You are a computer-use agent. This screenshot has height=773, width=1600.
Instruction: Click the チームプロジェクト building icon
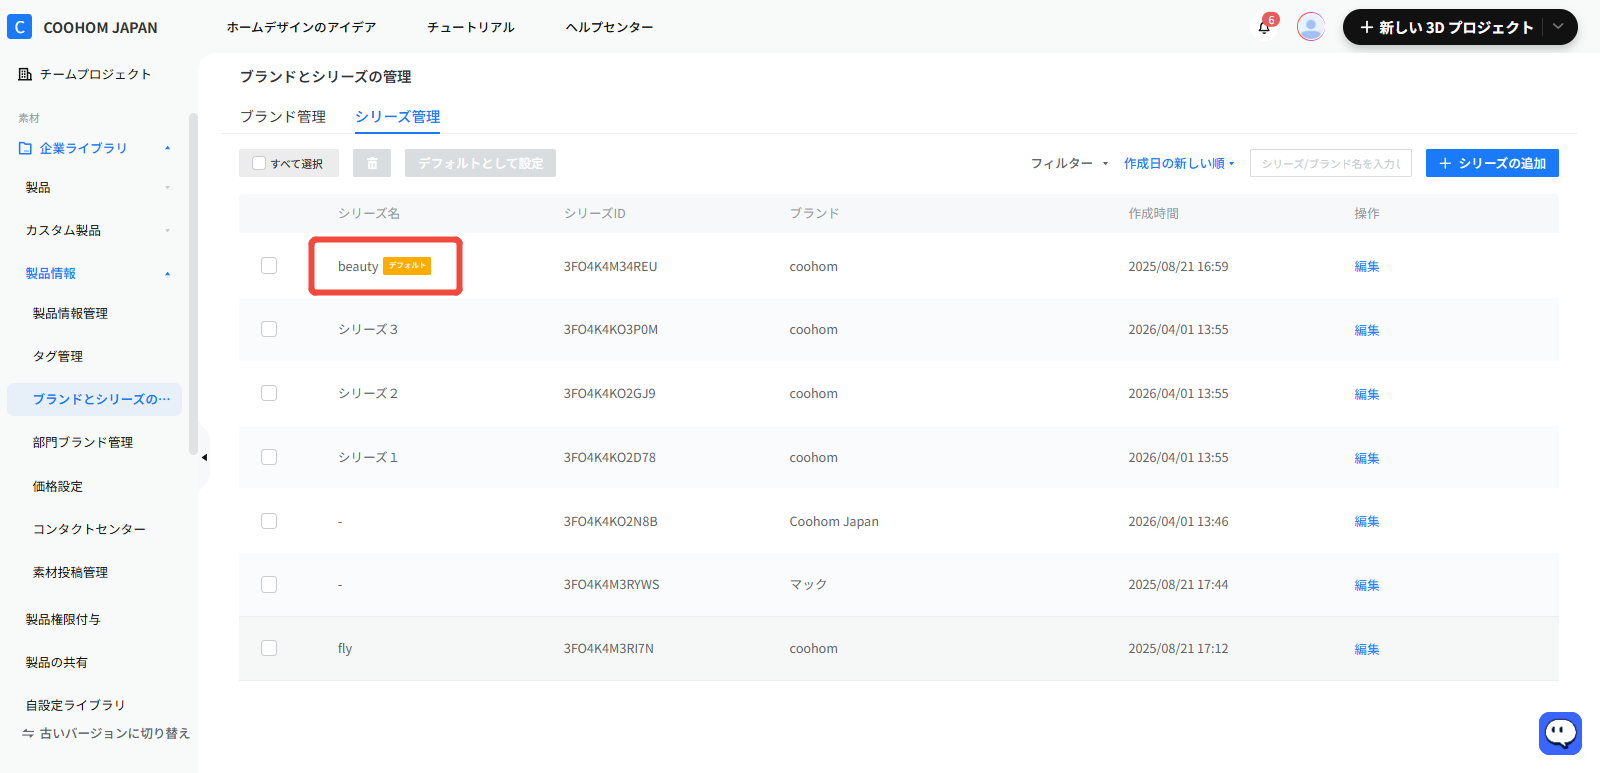tap(25, 74)
